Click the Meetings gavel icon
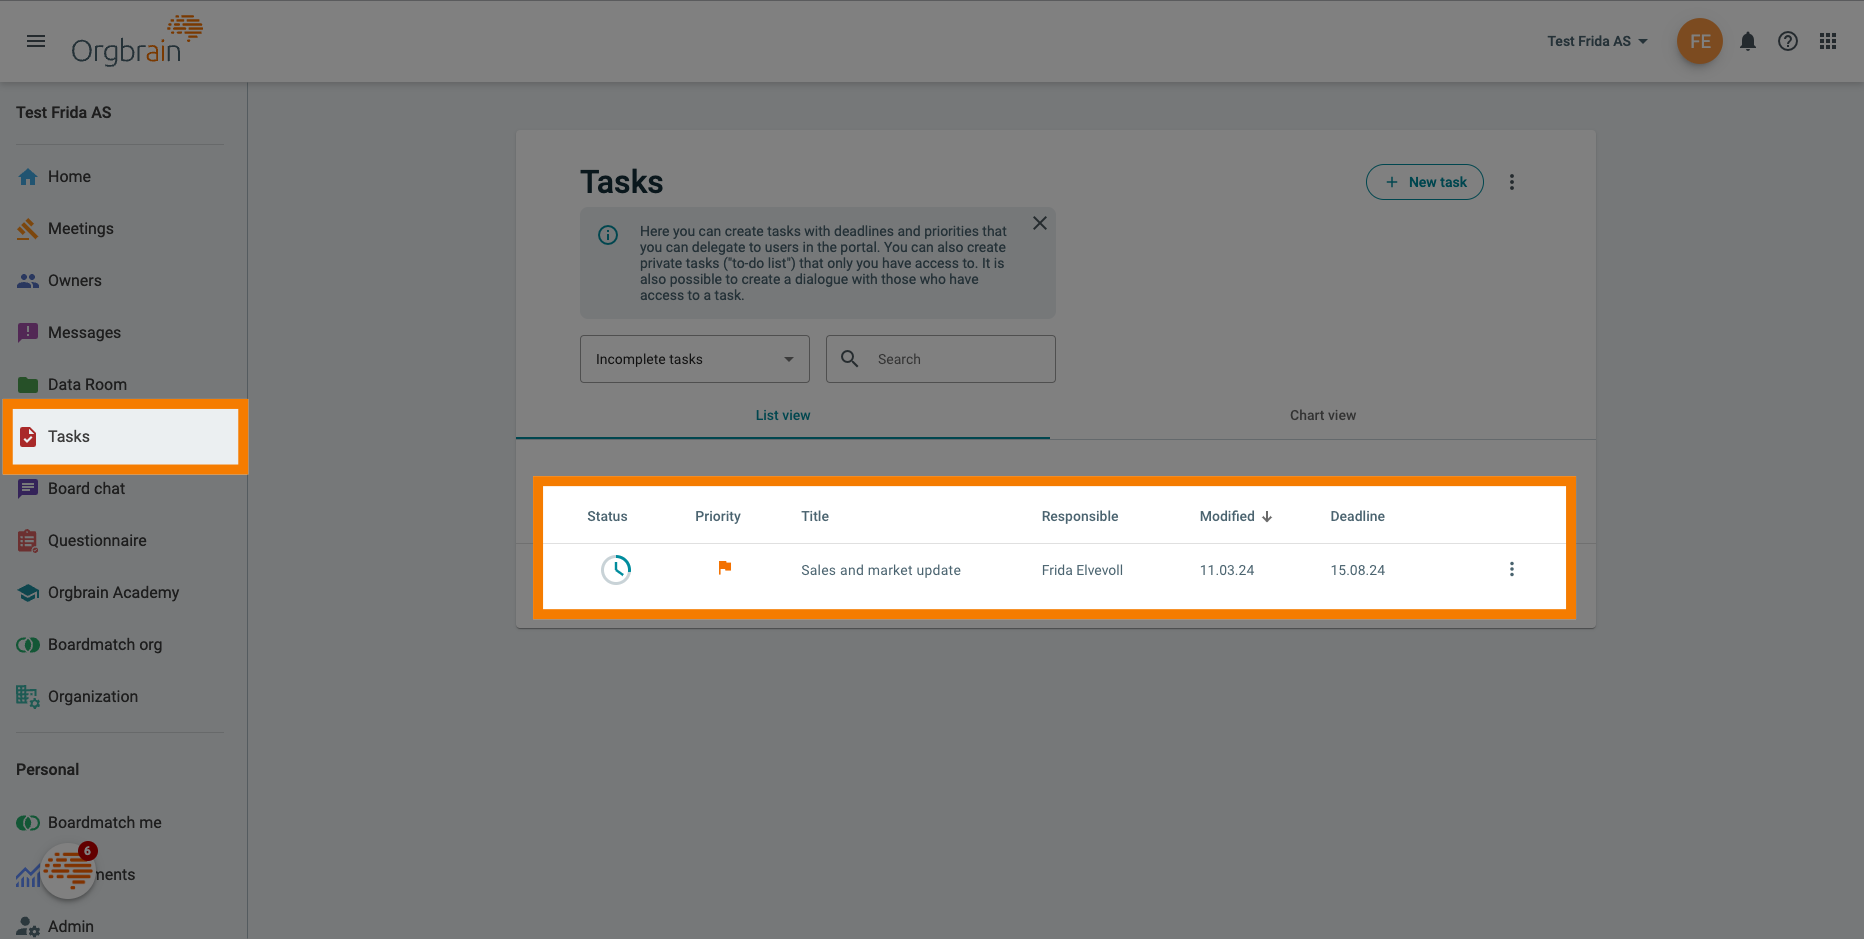 pos(27,228)
